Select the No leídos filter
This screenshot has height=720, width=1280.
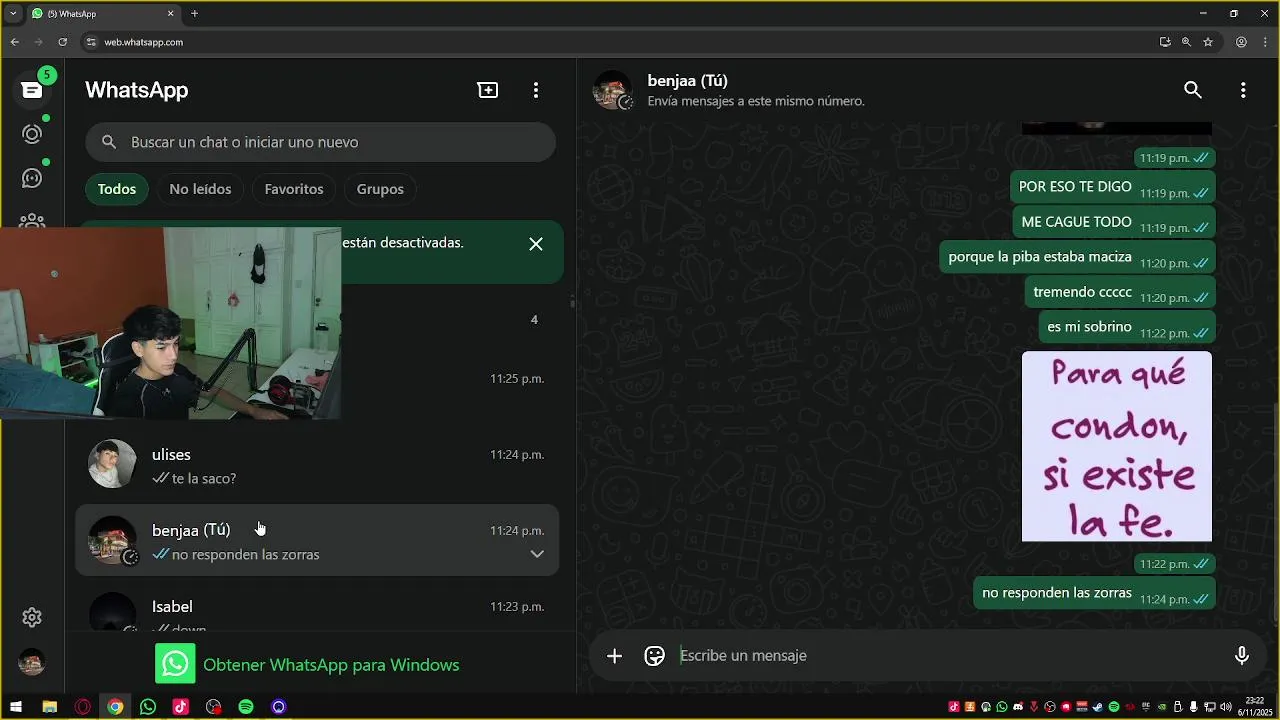[200, 189]
